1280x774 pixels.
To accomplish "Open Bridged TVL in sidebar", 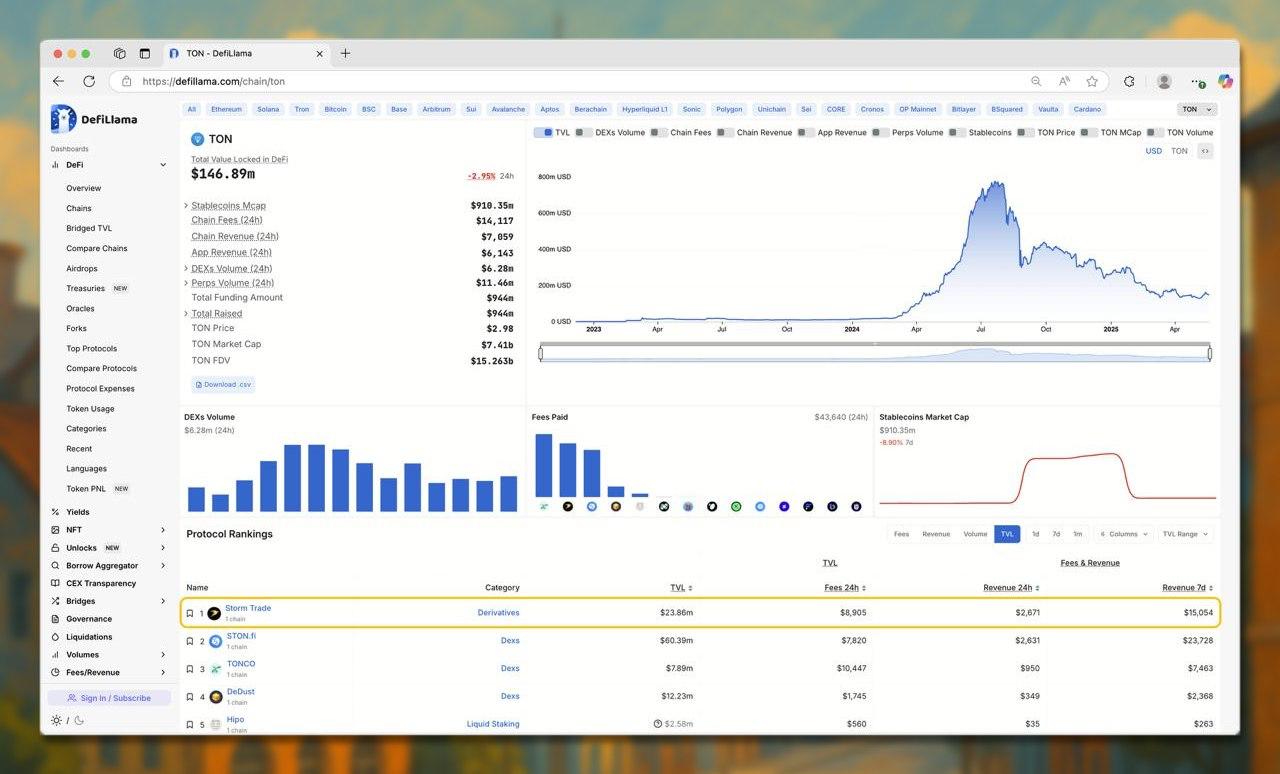I will click(x=89, y=228).
